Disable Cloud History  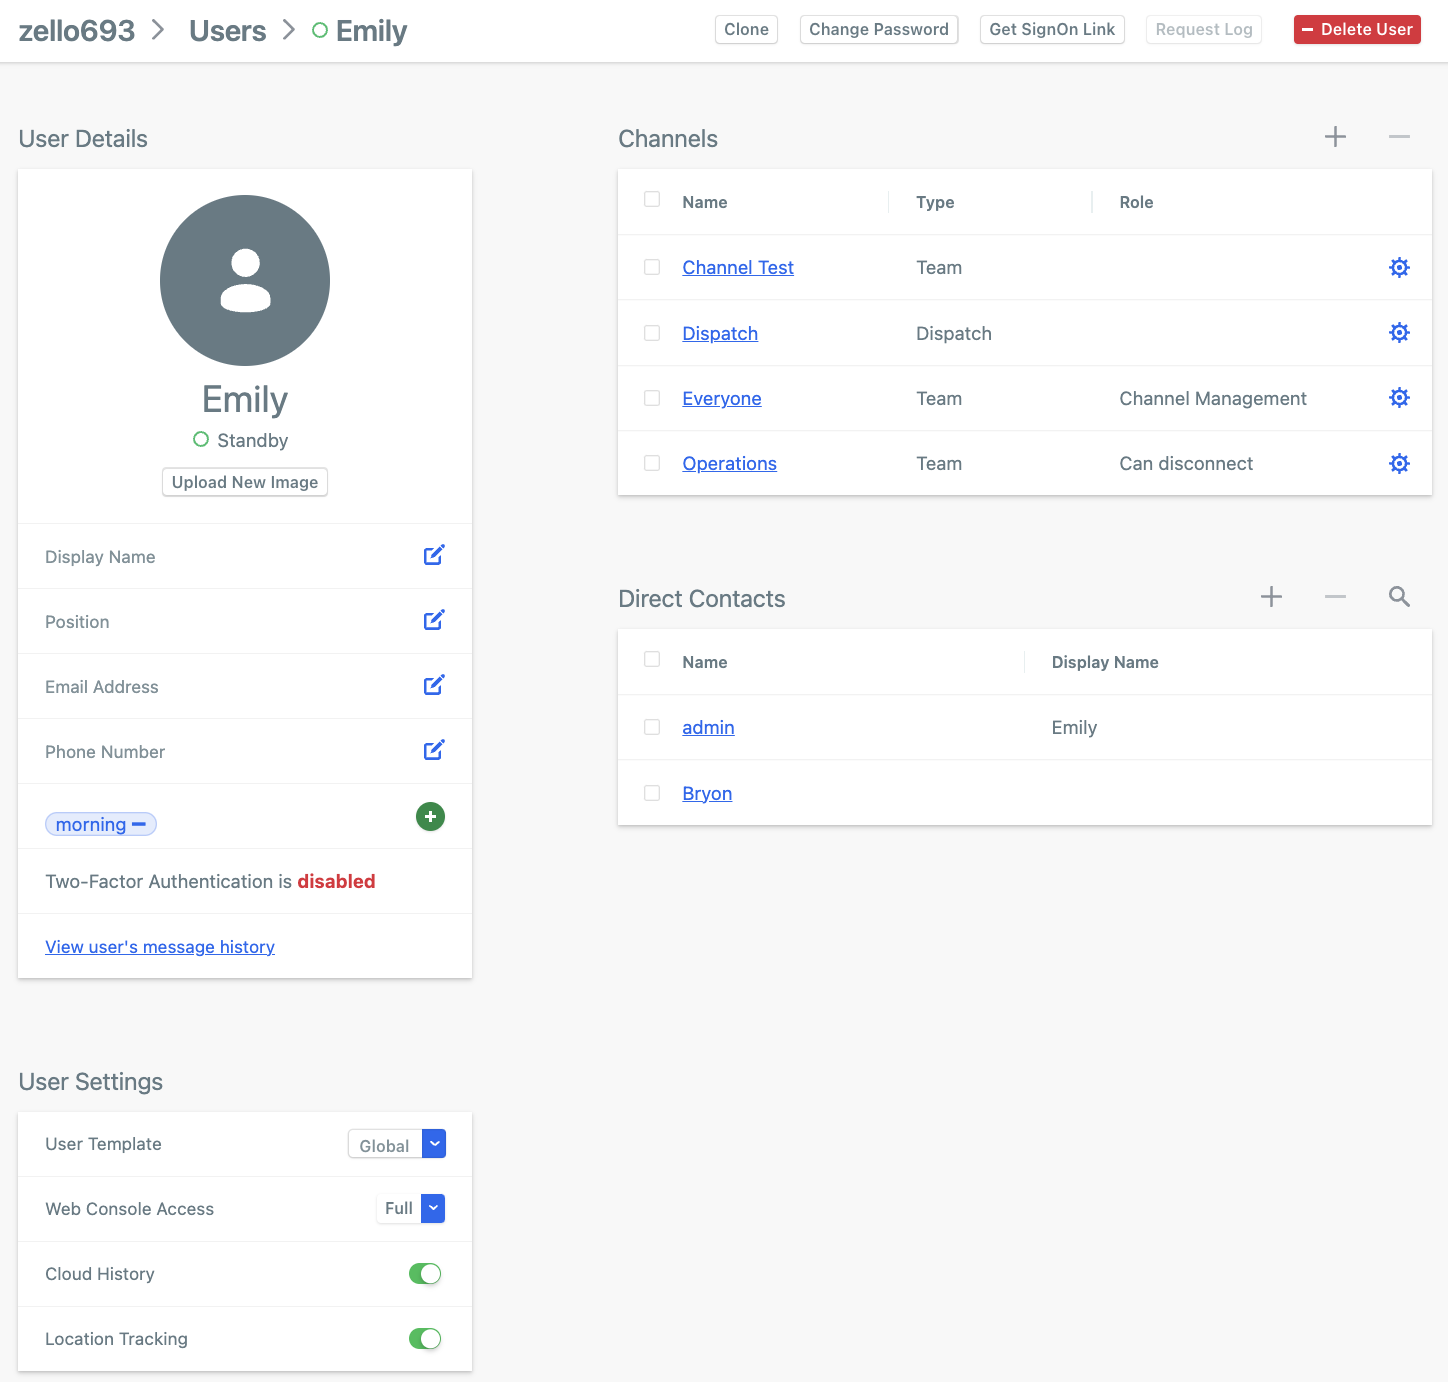425,1273
